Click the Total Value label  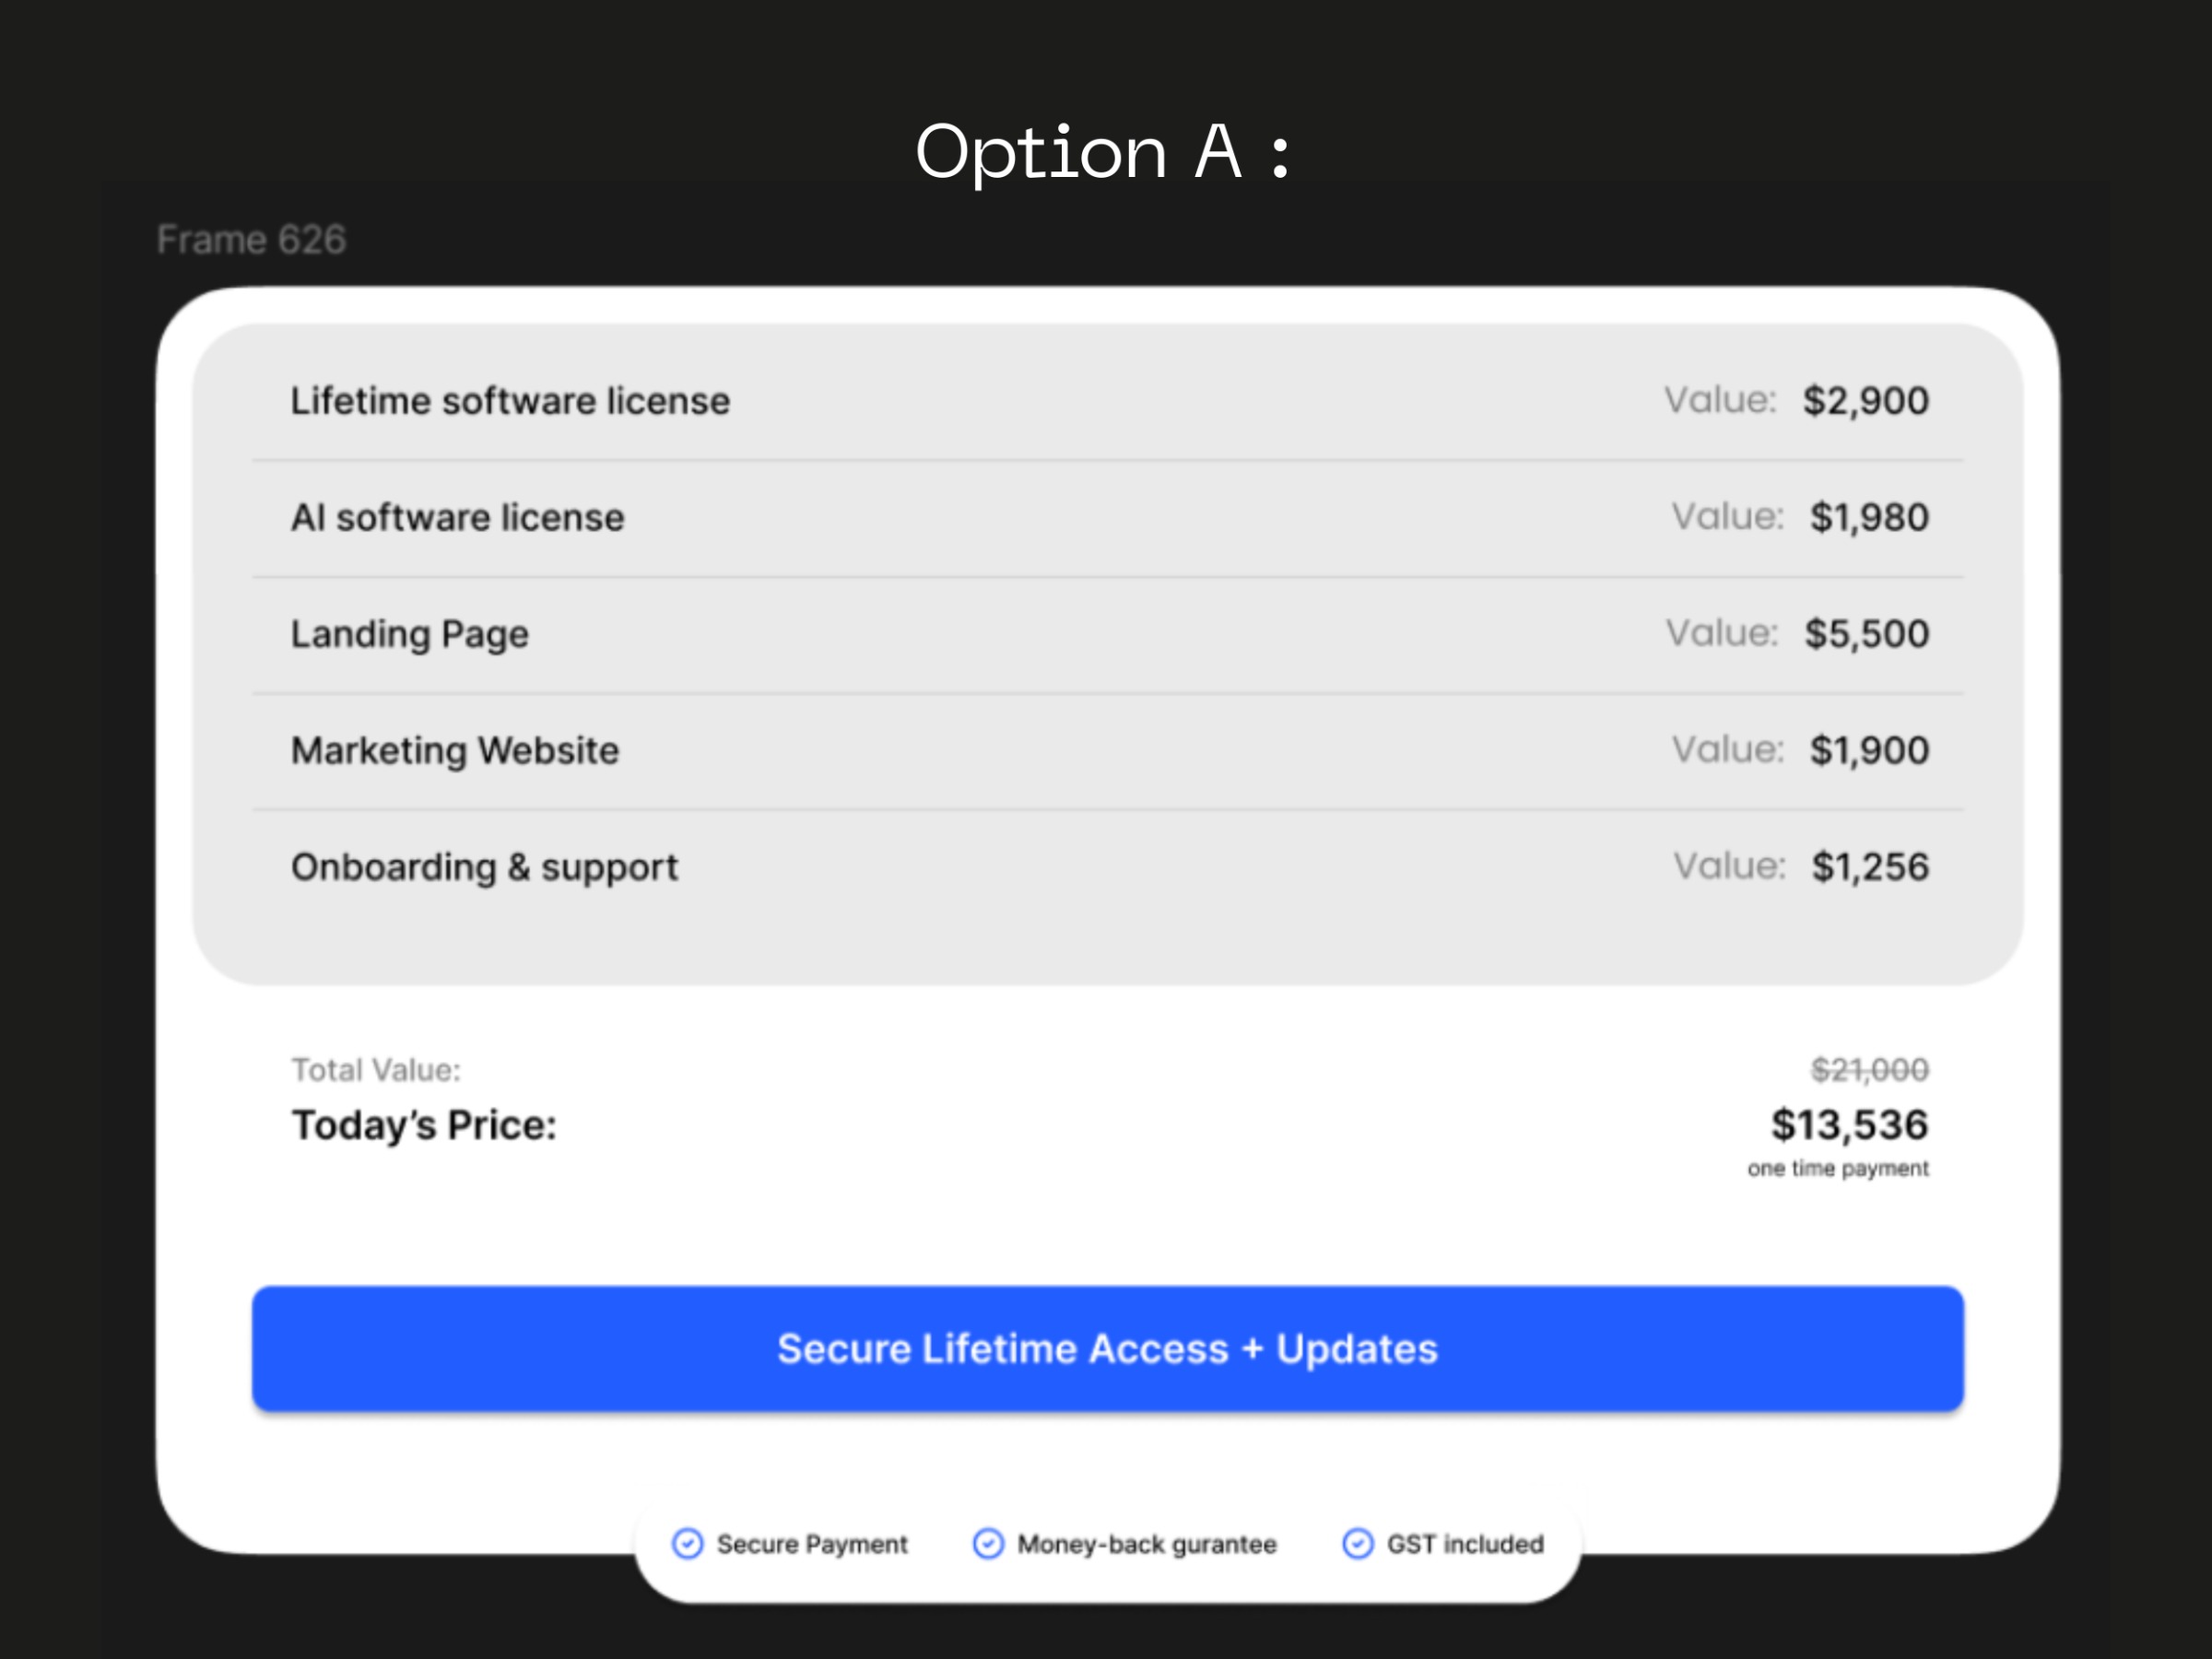tap(376, 1070)
